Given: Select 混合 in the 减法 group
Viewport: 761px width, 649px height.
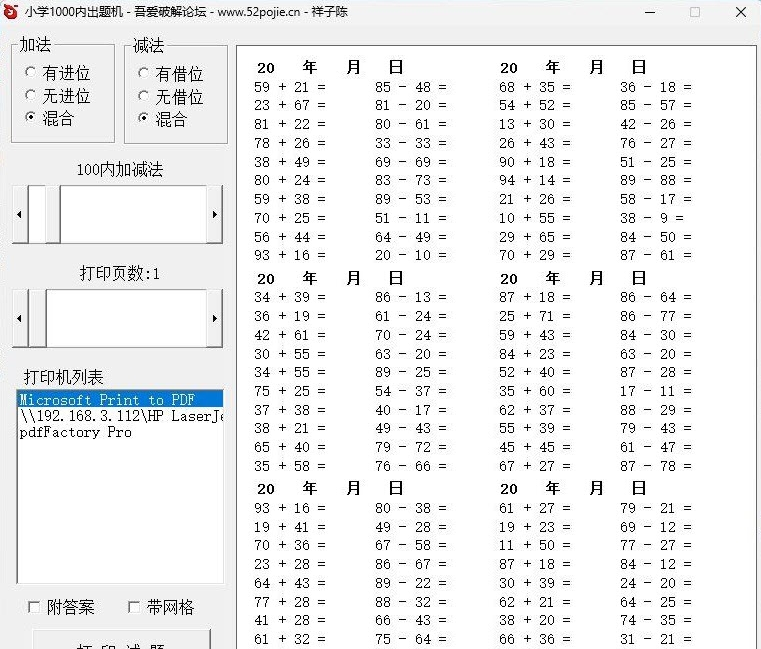Looking at the screenshot, I should [x=144, y=118].
